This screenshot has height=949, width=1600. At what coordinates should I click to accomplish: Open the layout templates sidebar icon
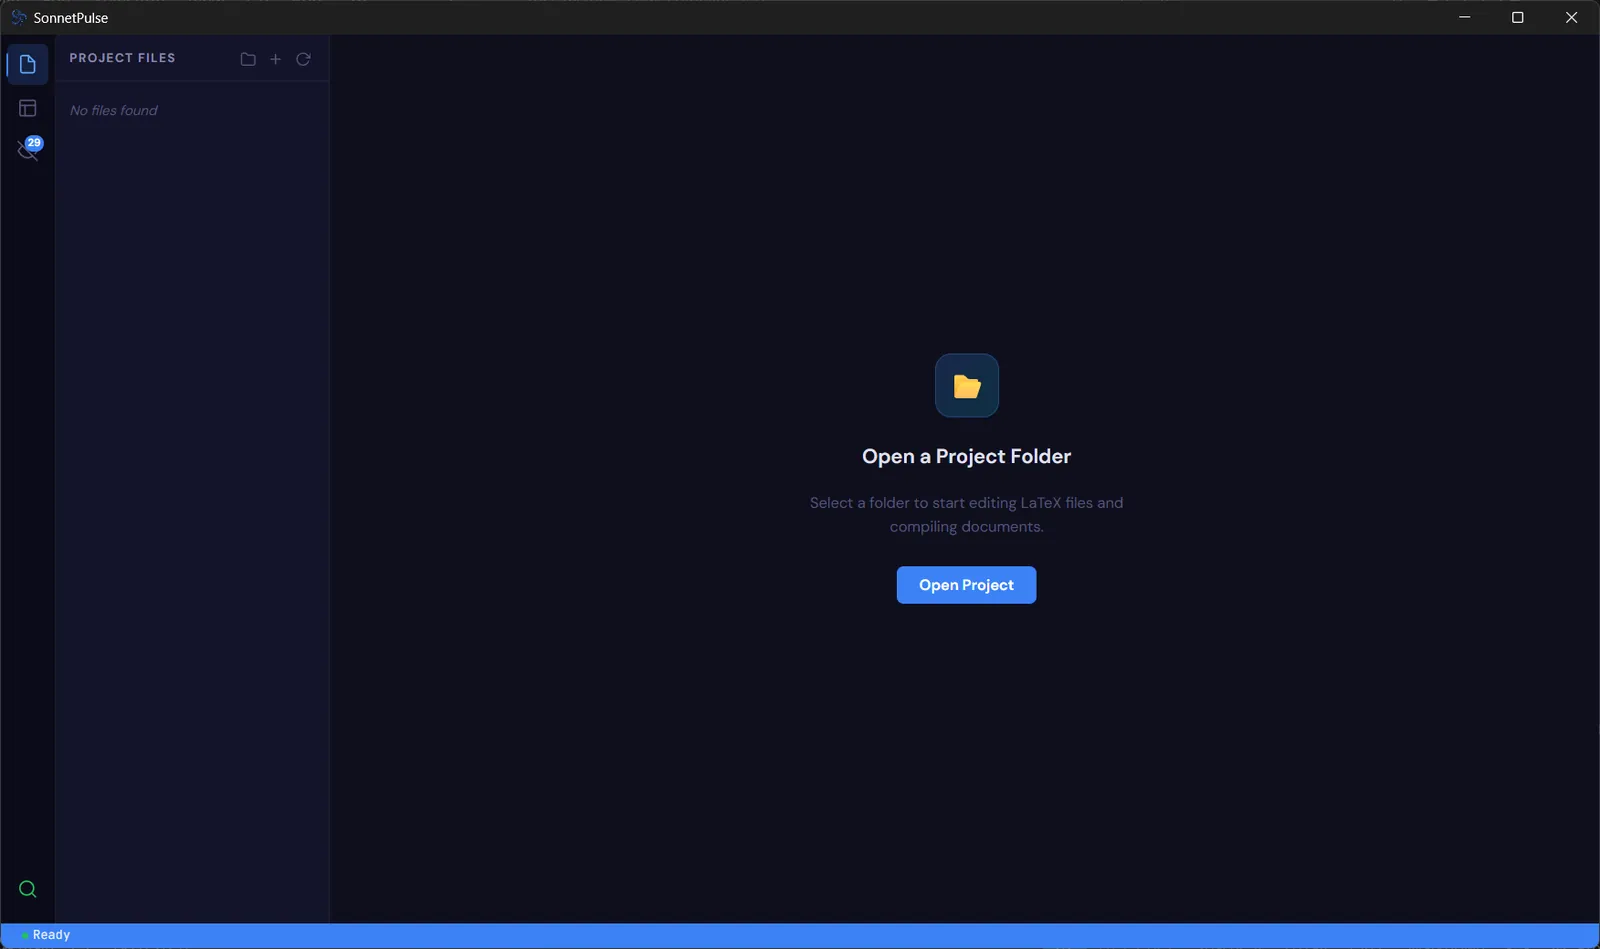(28, 108)
